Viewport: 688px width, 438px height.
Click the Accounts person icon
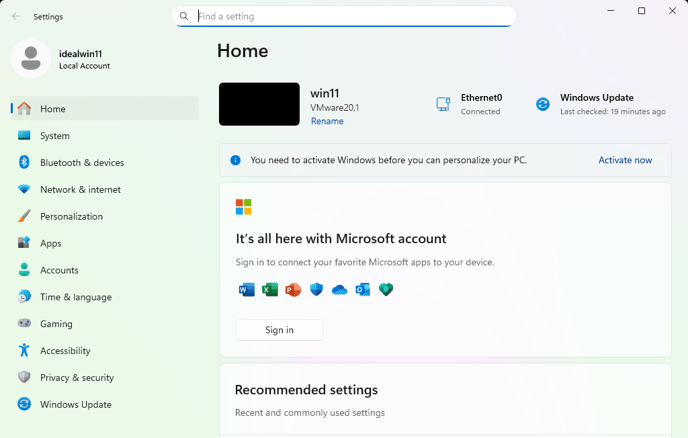click(x=24, y=269)
